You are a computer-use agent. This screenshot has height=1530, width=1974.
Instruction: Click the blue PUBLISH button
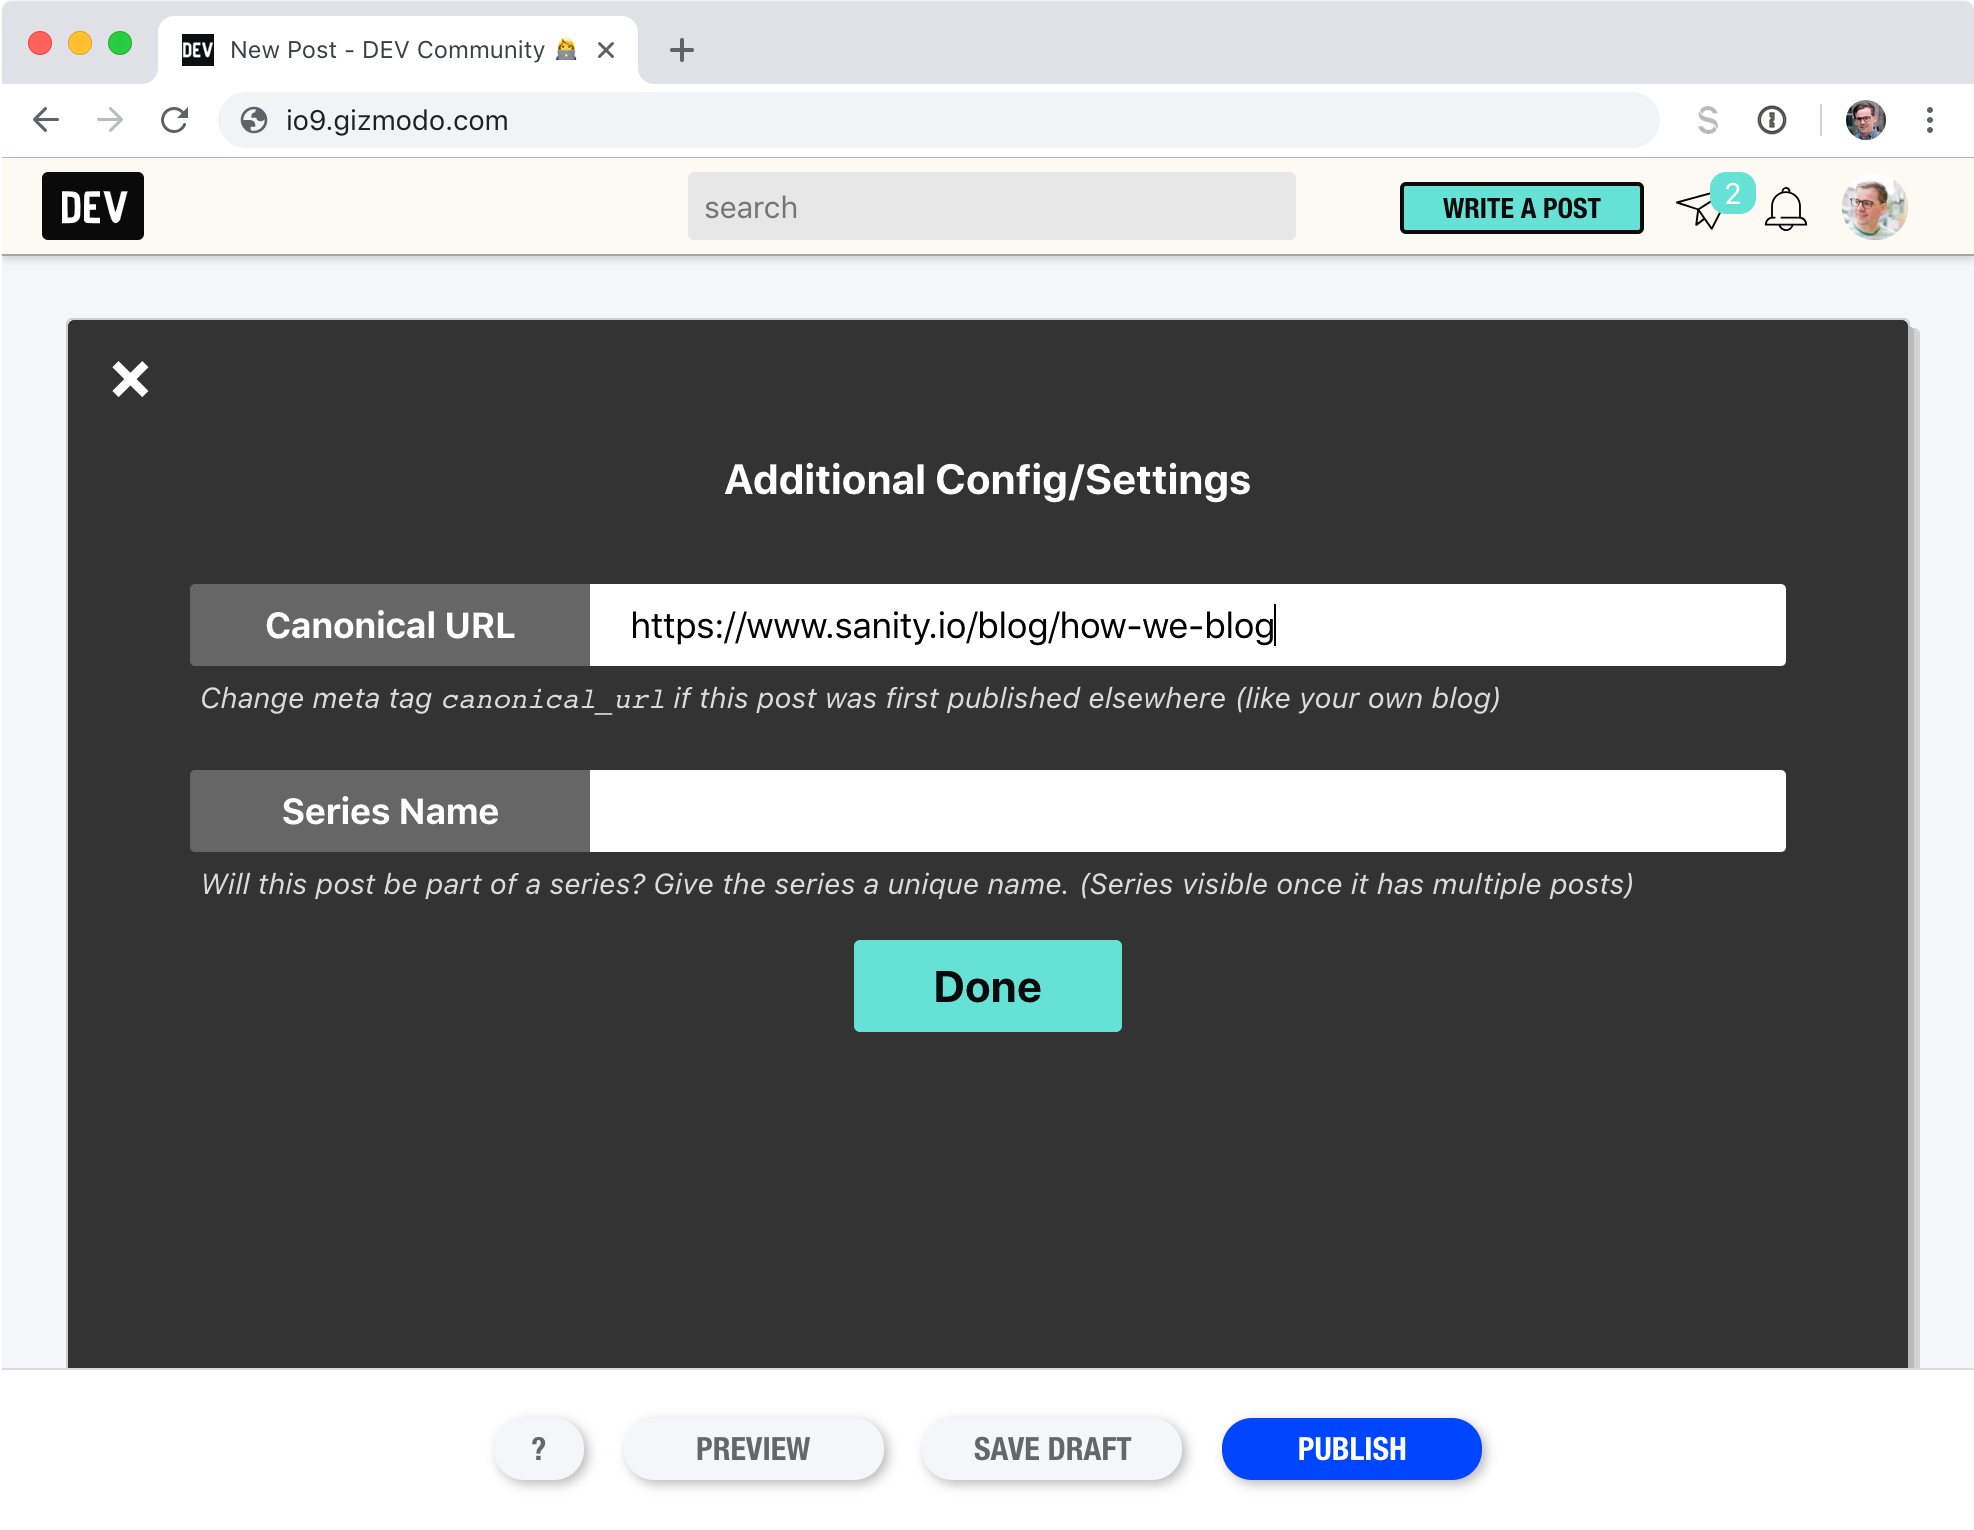click(x=1351, y=1449)
